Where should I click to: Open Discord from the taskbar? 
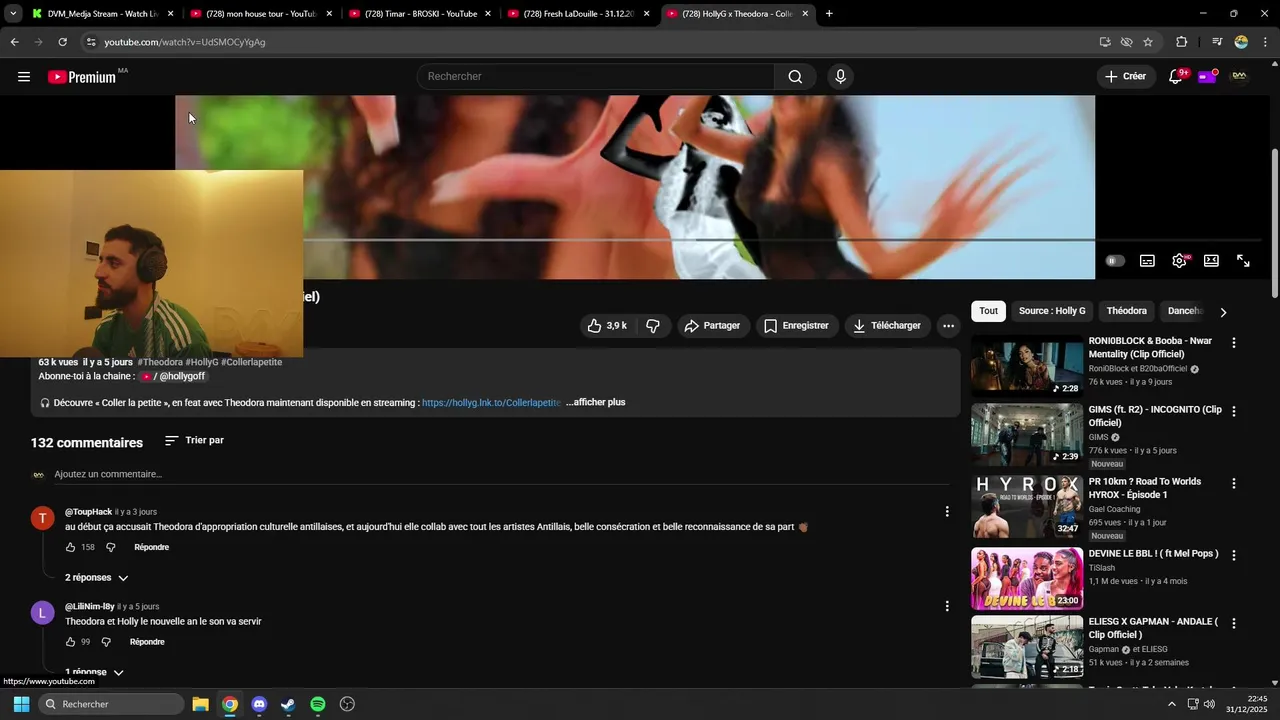click(x=259, y=704)
